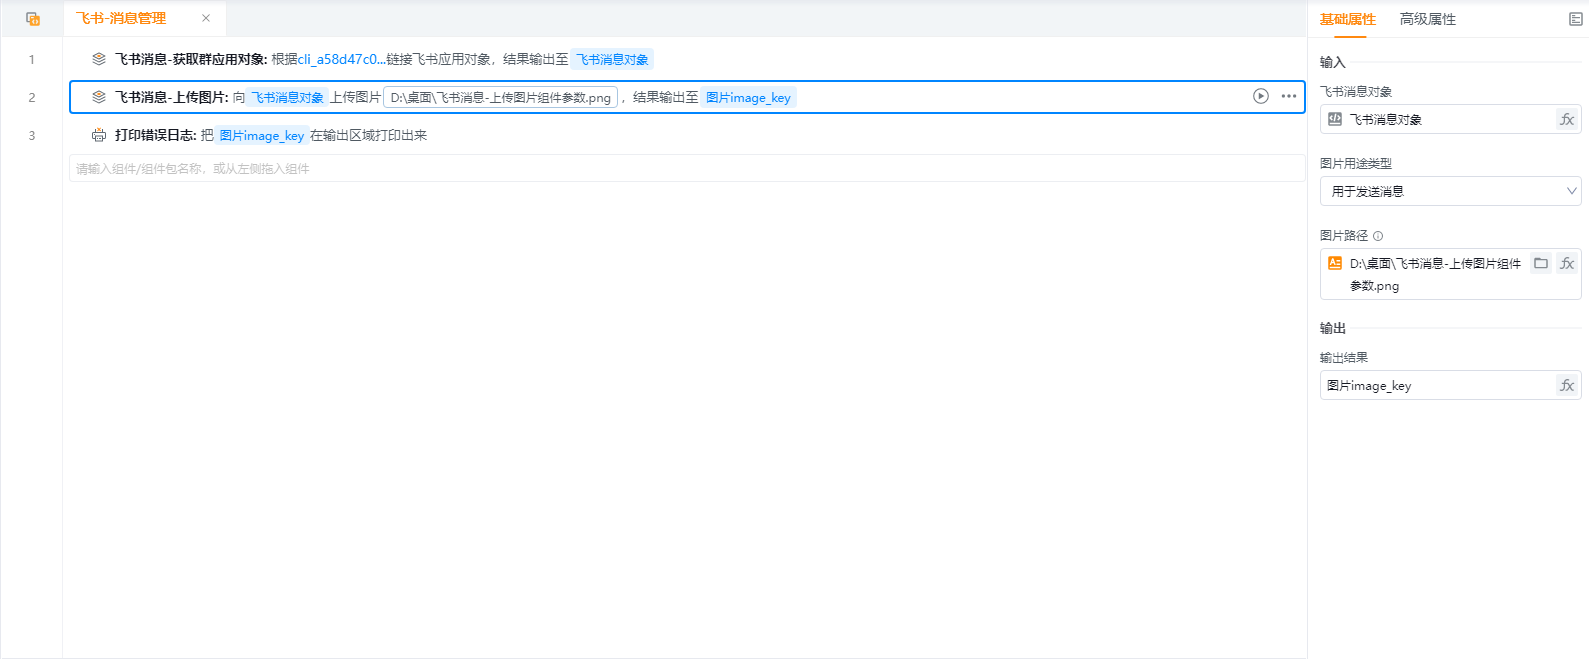The height and width of the screenshot is (659, 1589).
Task: Select step 3 打印错误日志
Action: (686, 135)
